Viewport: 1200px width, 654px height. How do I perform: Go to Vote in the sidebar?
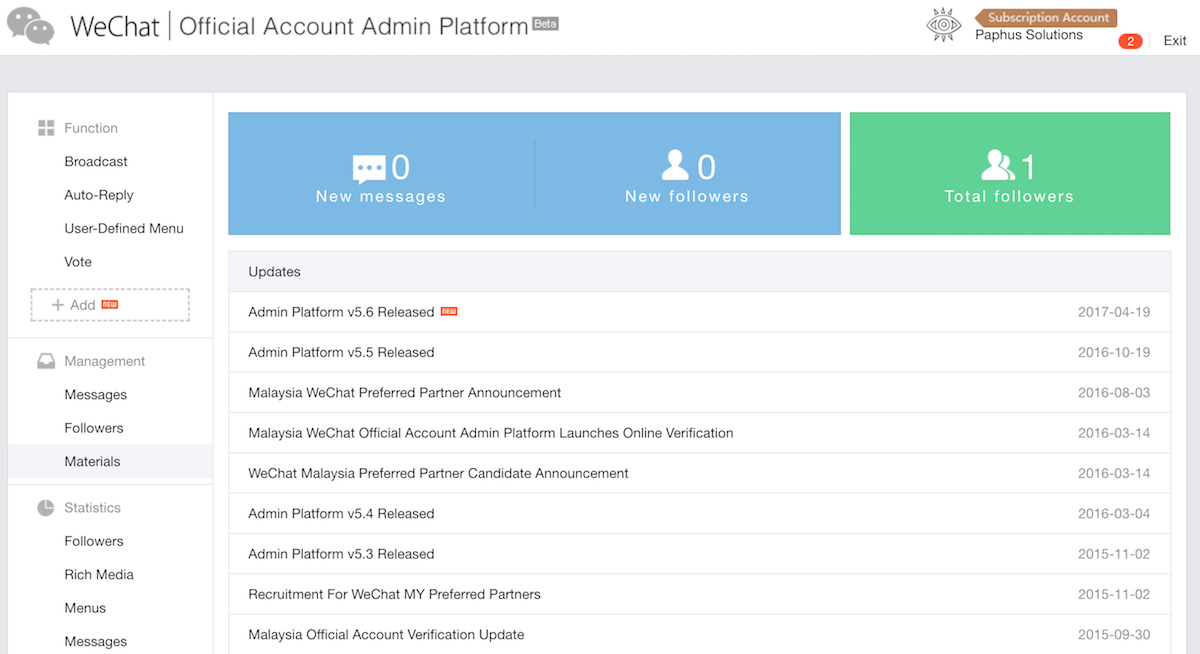[78, 262]
